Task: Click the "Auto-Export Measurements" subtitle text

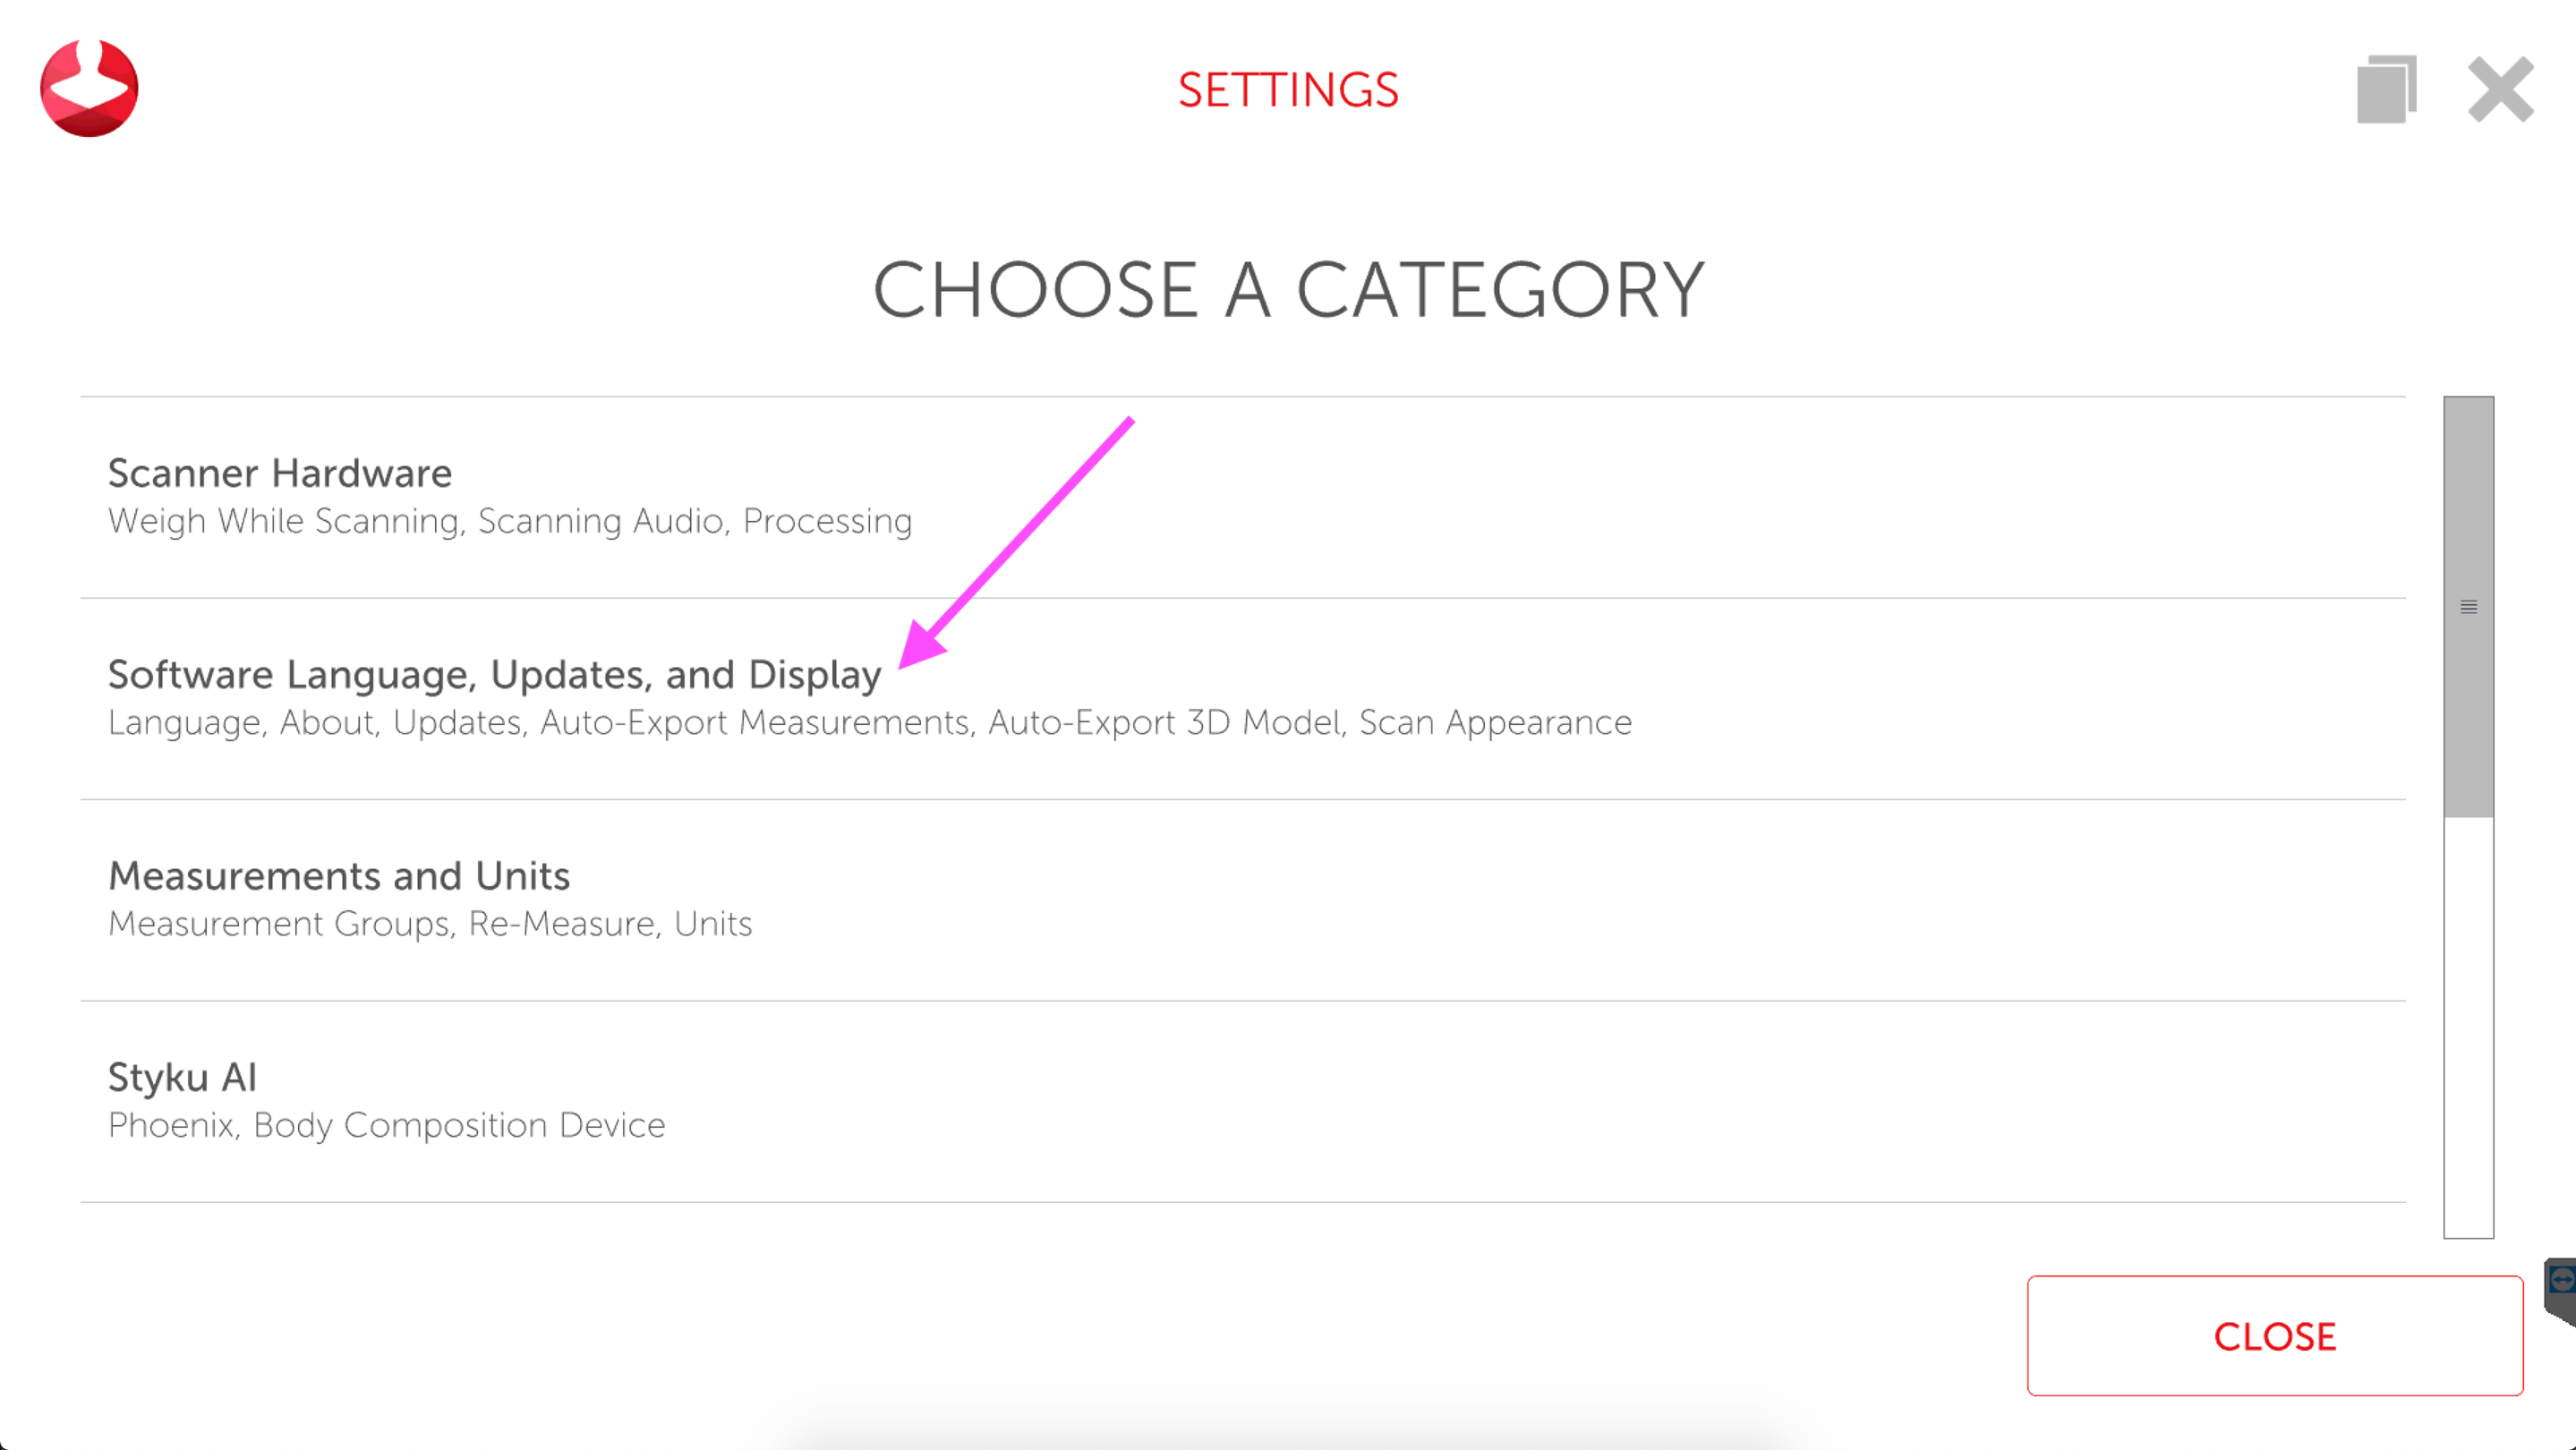Action: (x=756, y=722)
